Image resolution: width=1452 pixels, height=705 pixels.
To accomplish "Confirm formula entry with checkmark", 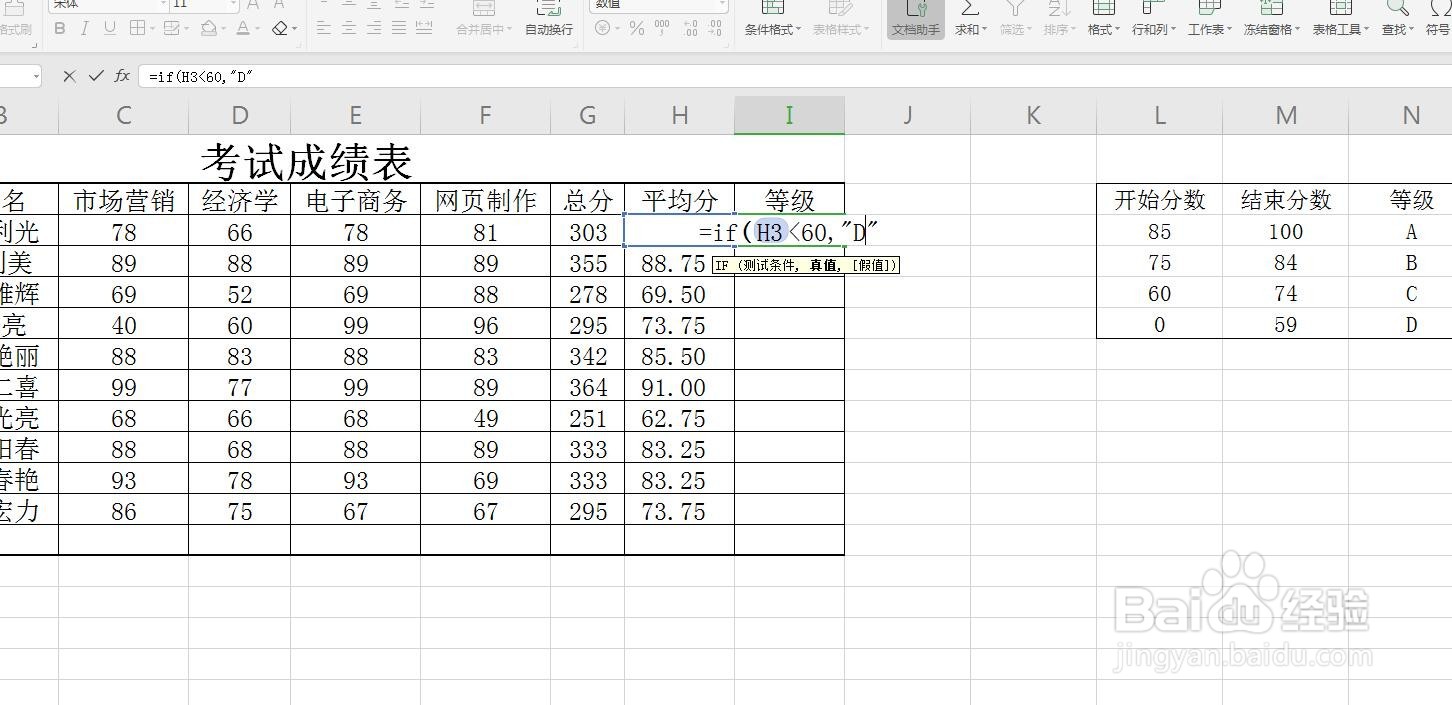I will (96, 76).
